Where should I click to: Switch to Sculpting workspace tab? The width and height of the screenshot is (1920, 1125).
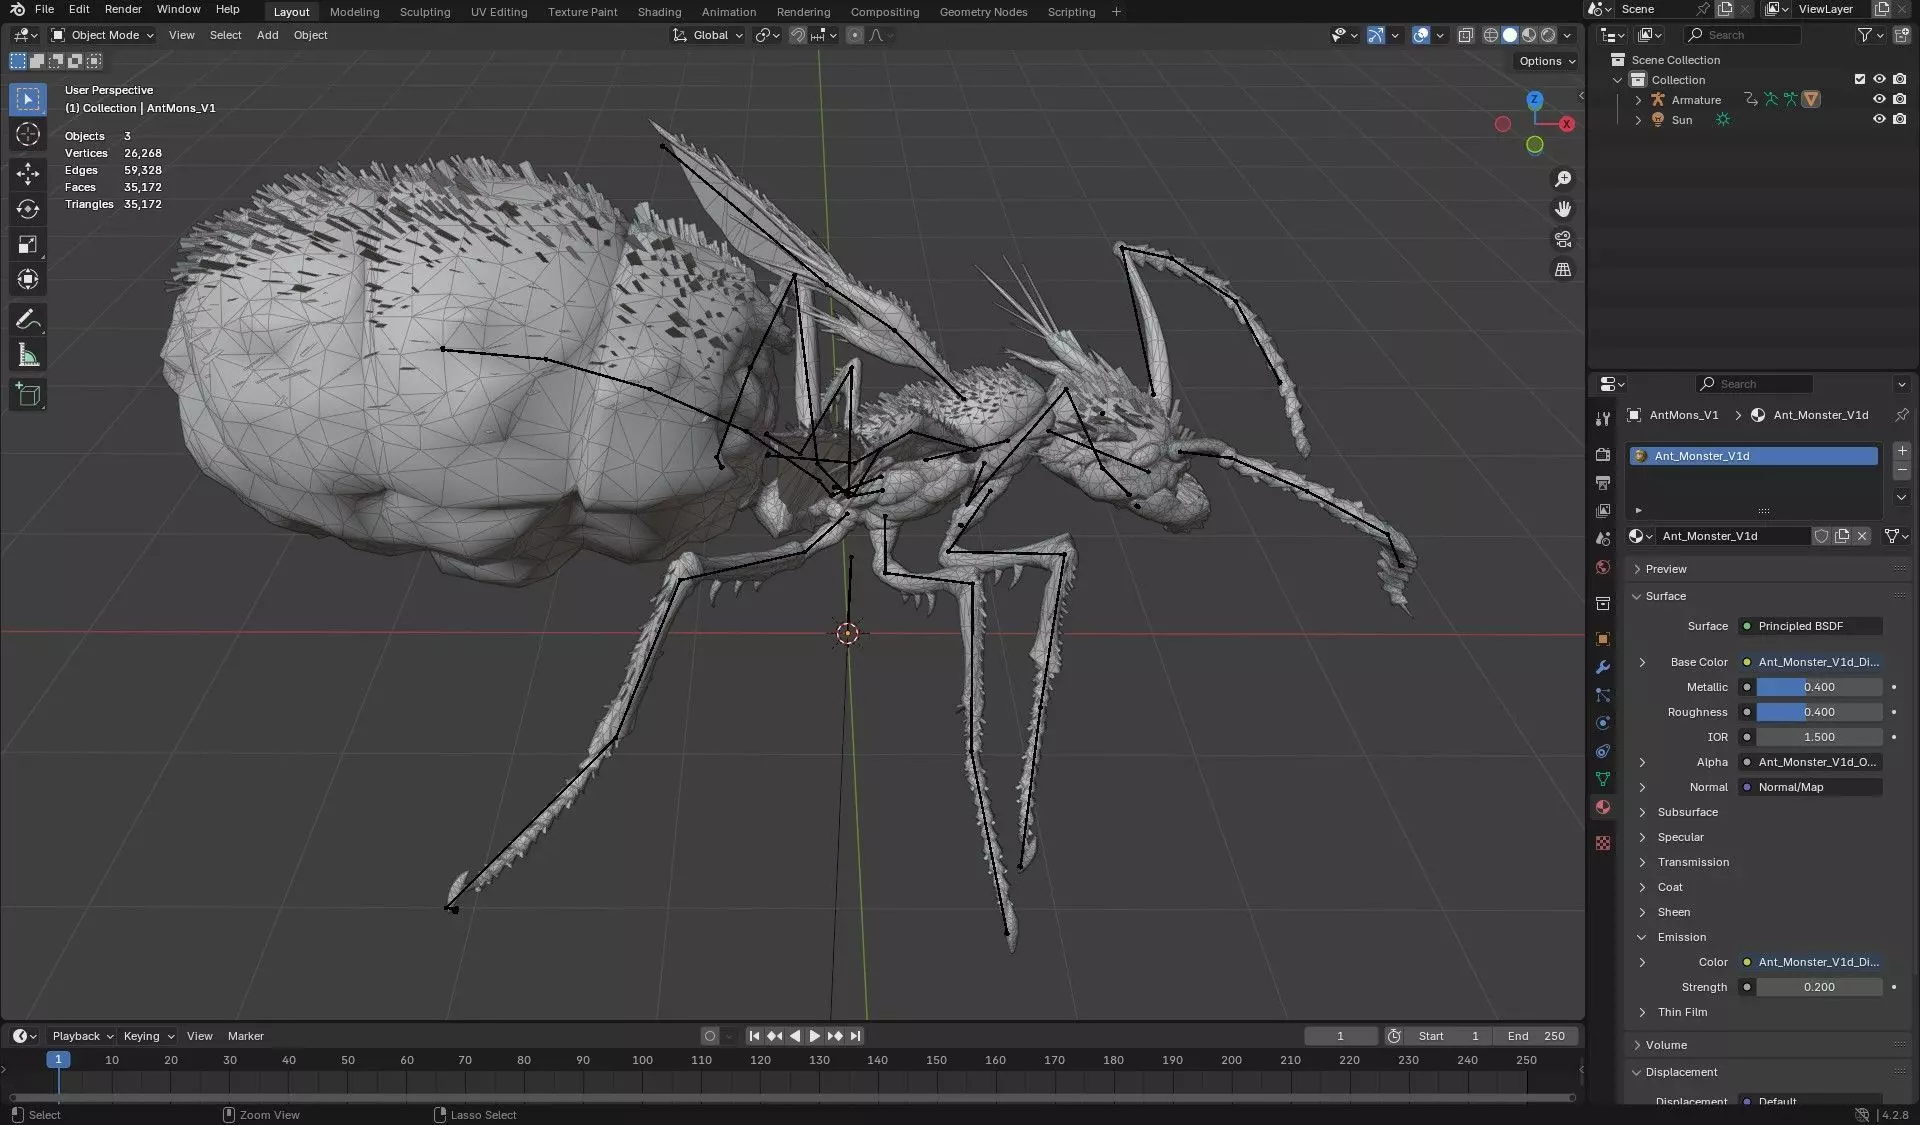[425, 12]
